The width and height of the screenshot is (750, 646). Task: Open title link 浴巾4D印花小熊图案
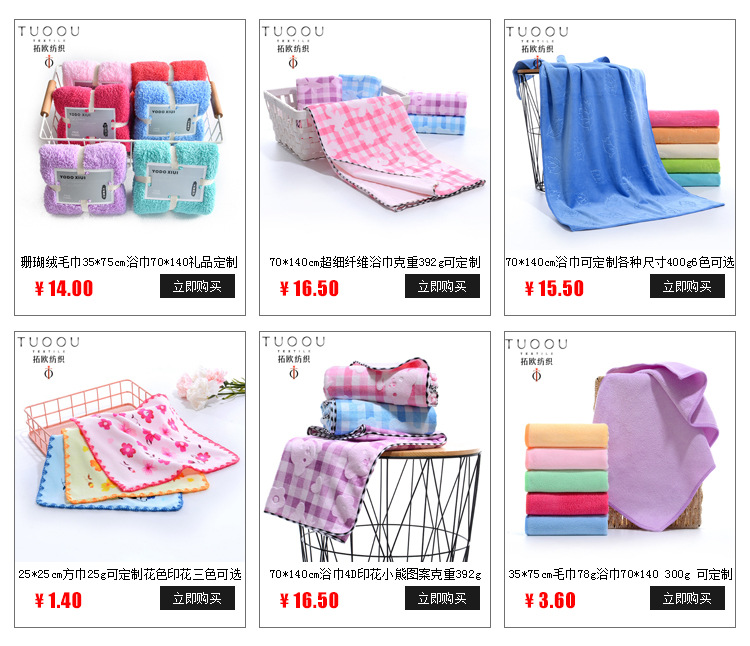pos(375,574)
